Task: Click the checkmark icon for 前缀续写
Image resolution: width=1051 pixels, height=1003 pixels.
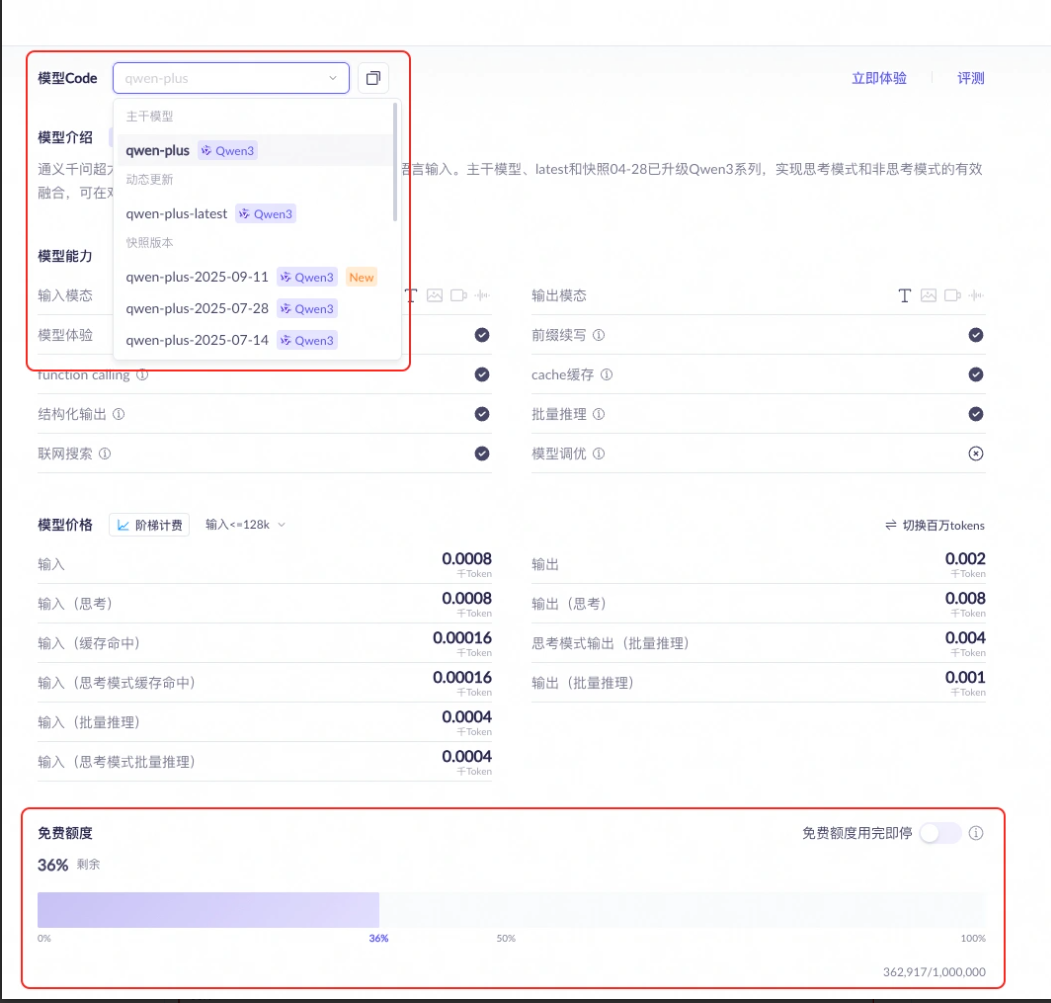Action: pyautogui.click(x=976, y=335)
